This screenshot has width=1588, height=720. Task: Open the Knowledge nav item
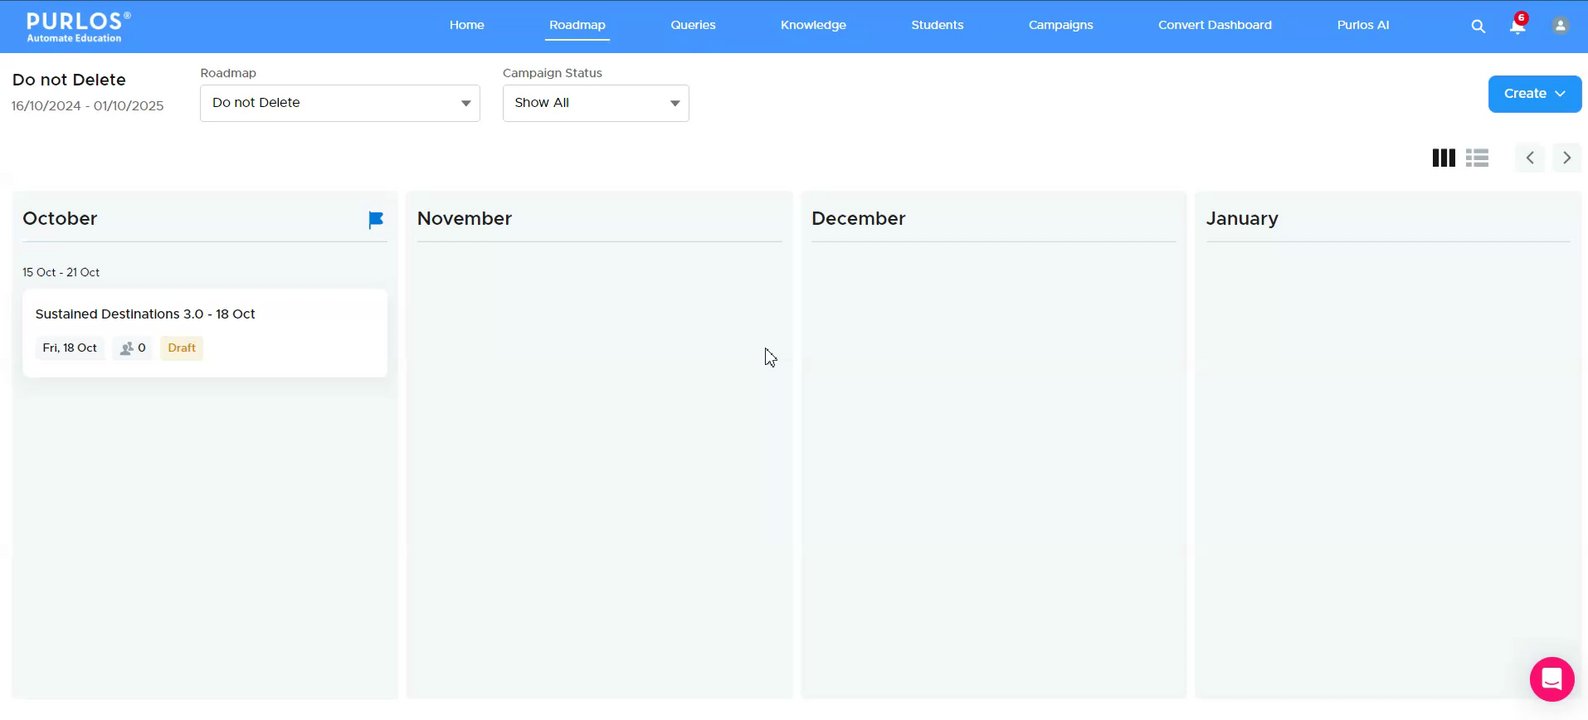813,25
